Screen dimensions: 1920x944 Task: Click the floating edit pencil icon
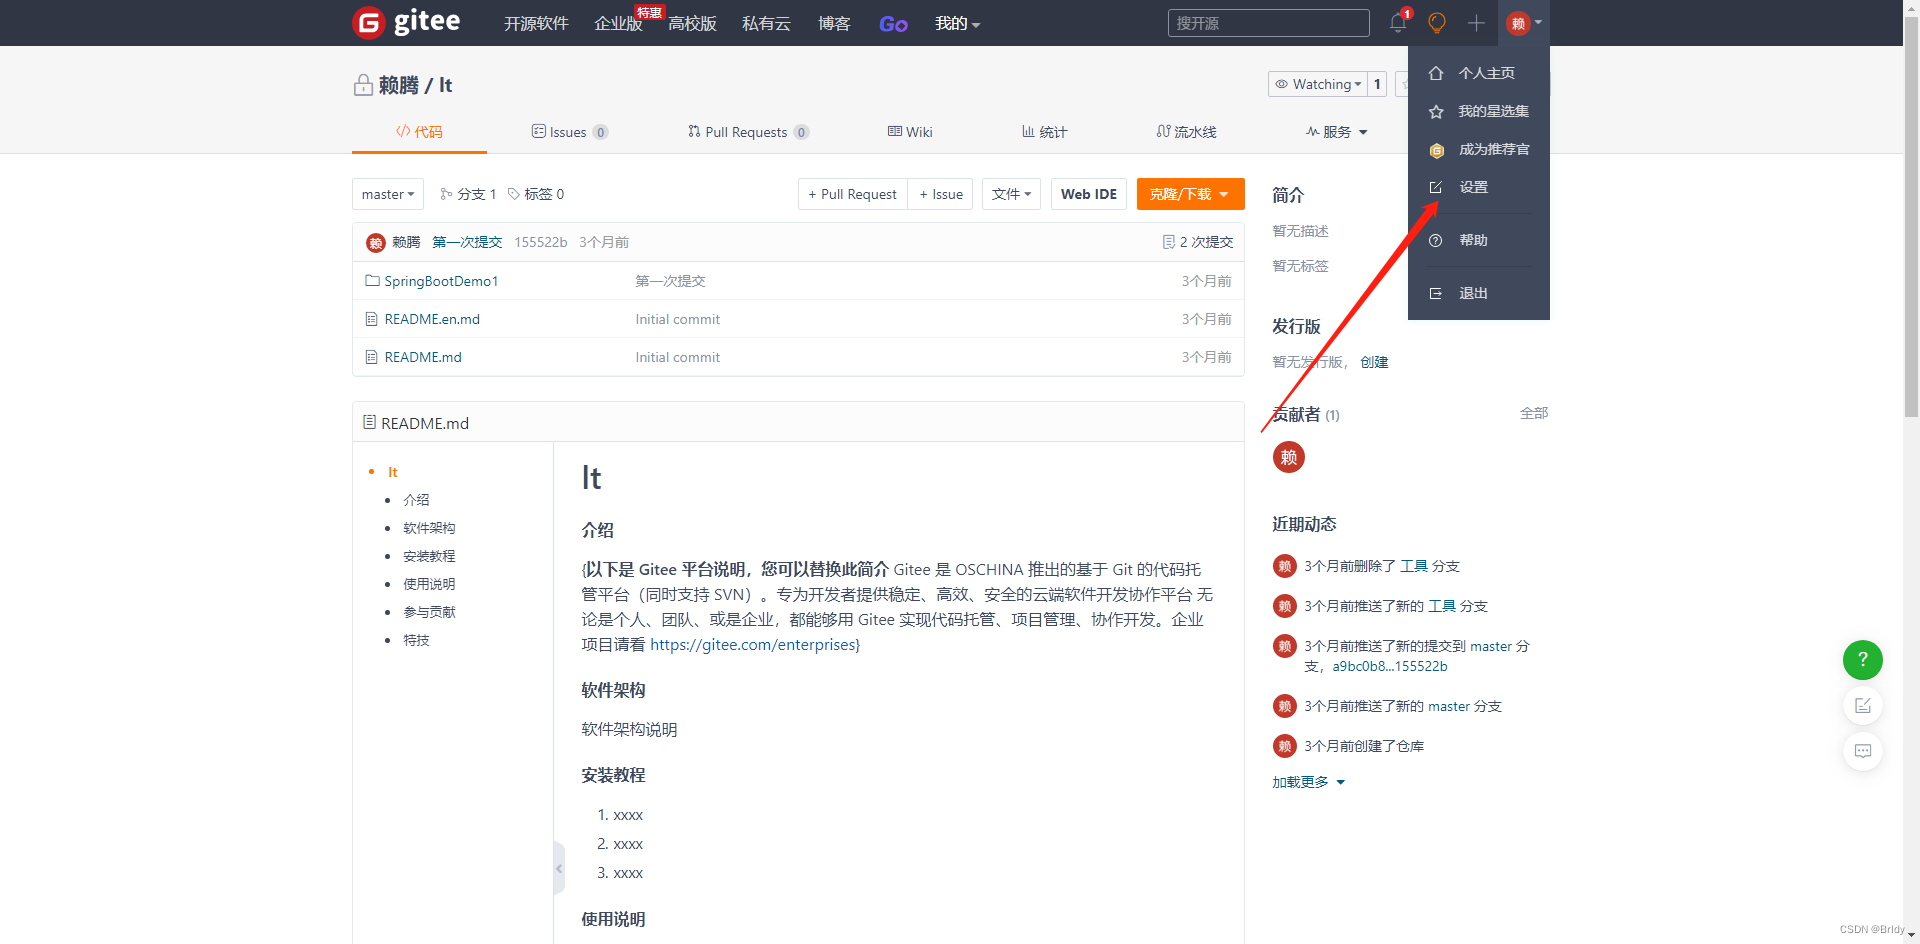coord(1862,705)
